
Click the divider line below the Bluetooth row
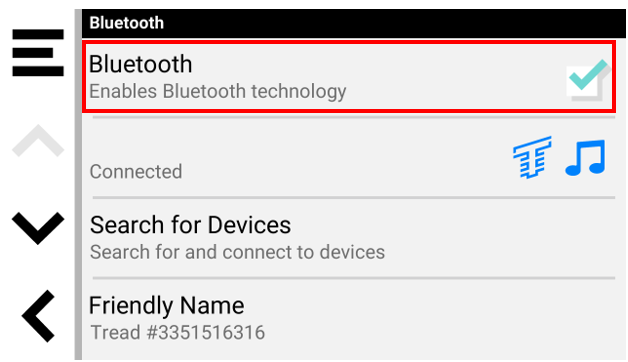pos(354,117)
